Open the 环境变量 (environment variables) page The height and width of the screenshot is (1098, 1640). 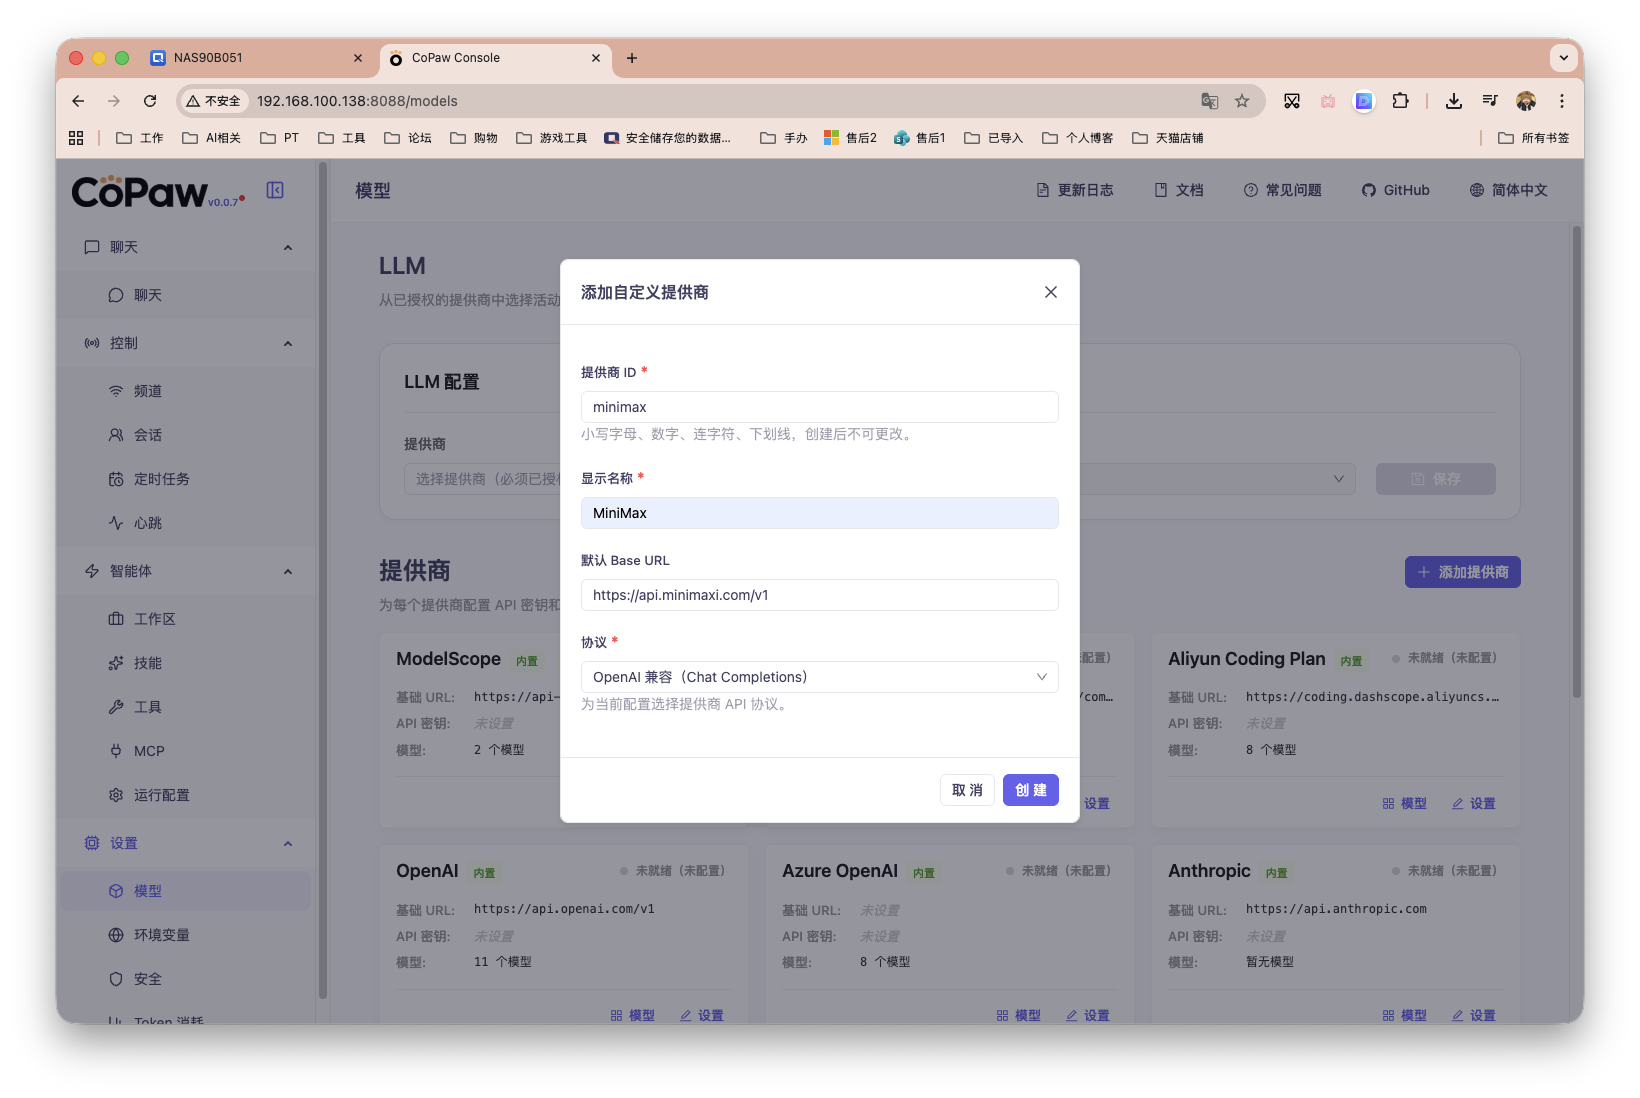160,934
